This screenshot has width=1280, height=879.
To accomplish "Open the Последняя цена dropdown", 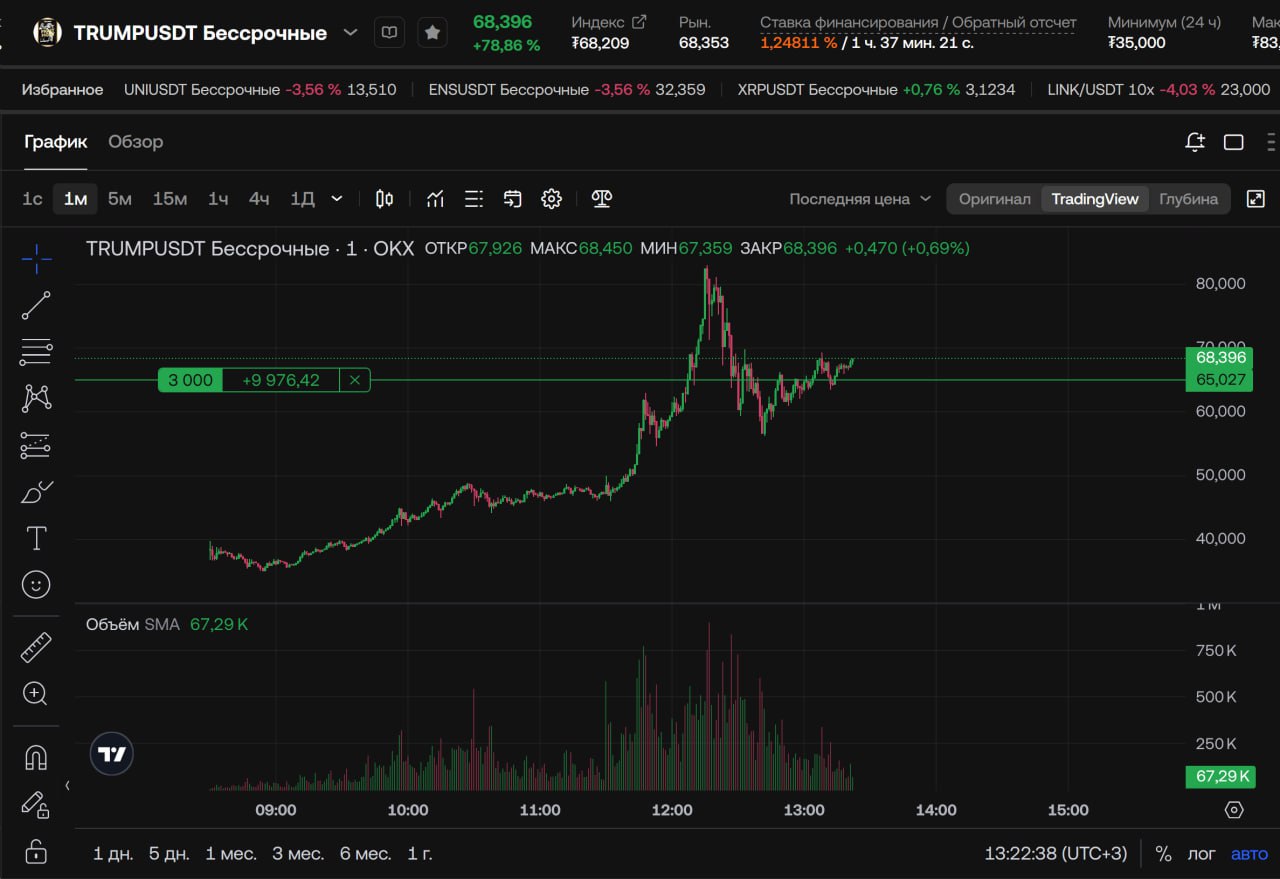I will tap(860, 199).
